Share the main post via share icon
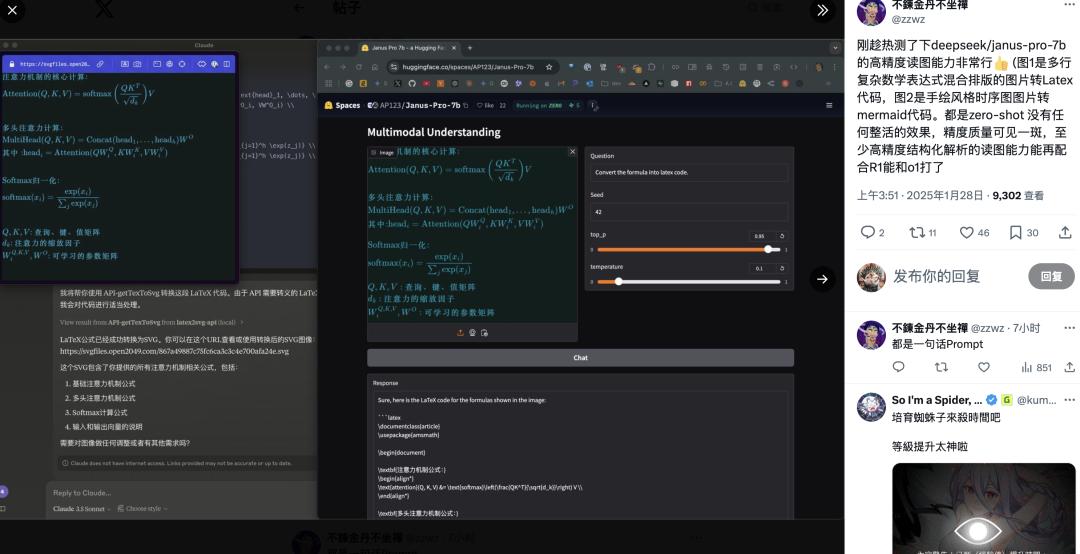This screenshot has width=1080, height=554. (x=1065, y=232)
